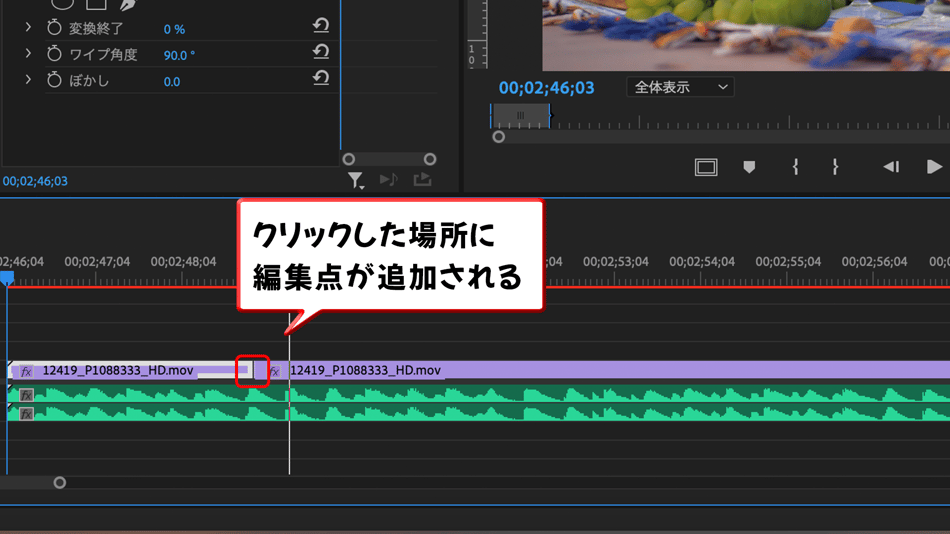The image size is (950, 534).
Task: Click the Program monitor timecode 00;02;46;03
Action: [x=546, y=88]
